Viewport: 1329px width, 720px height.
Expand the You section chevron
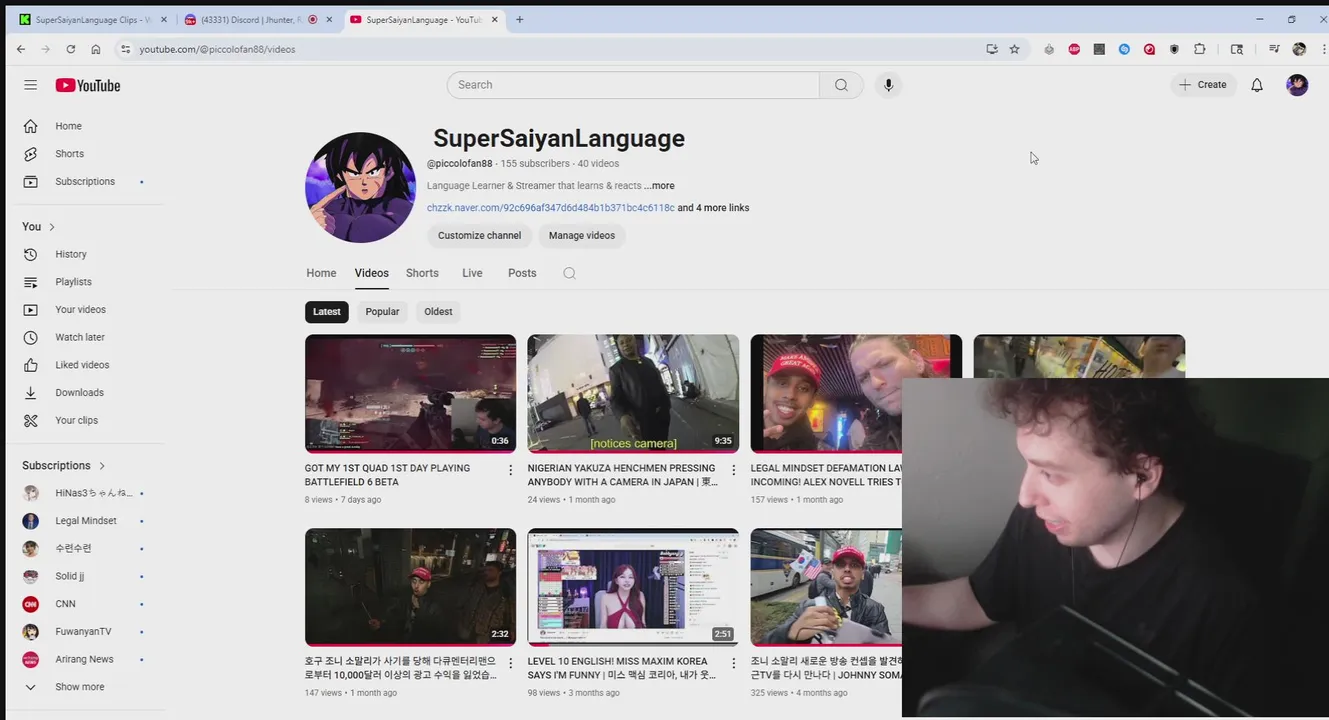[52, 227]
